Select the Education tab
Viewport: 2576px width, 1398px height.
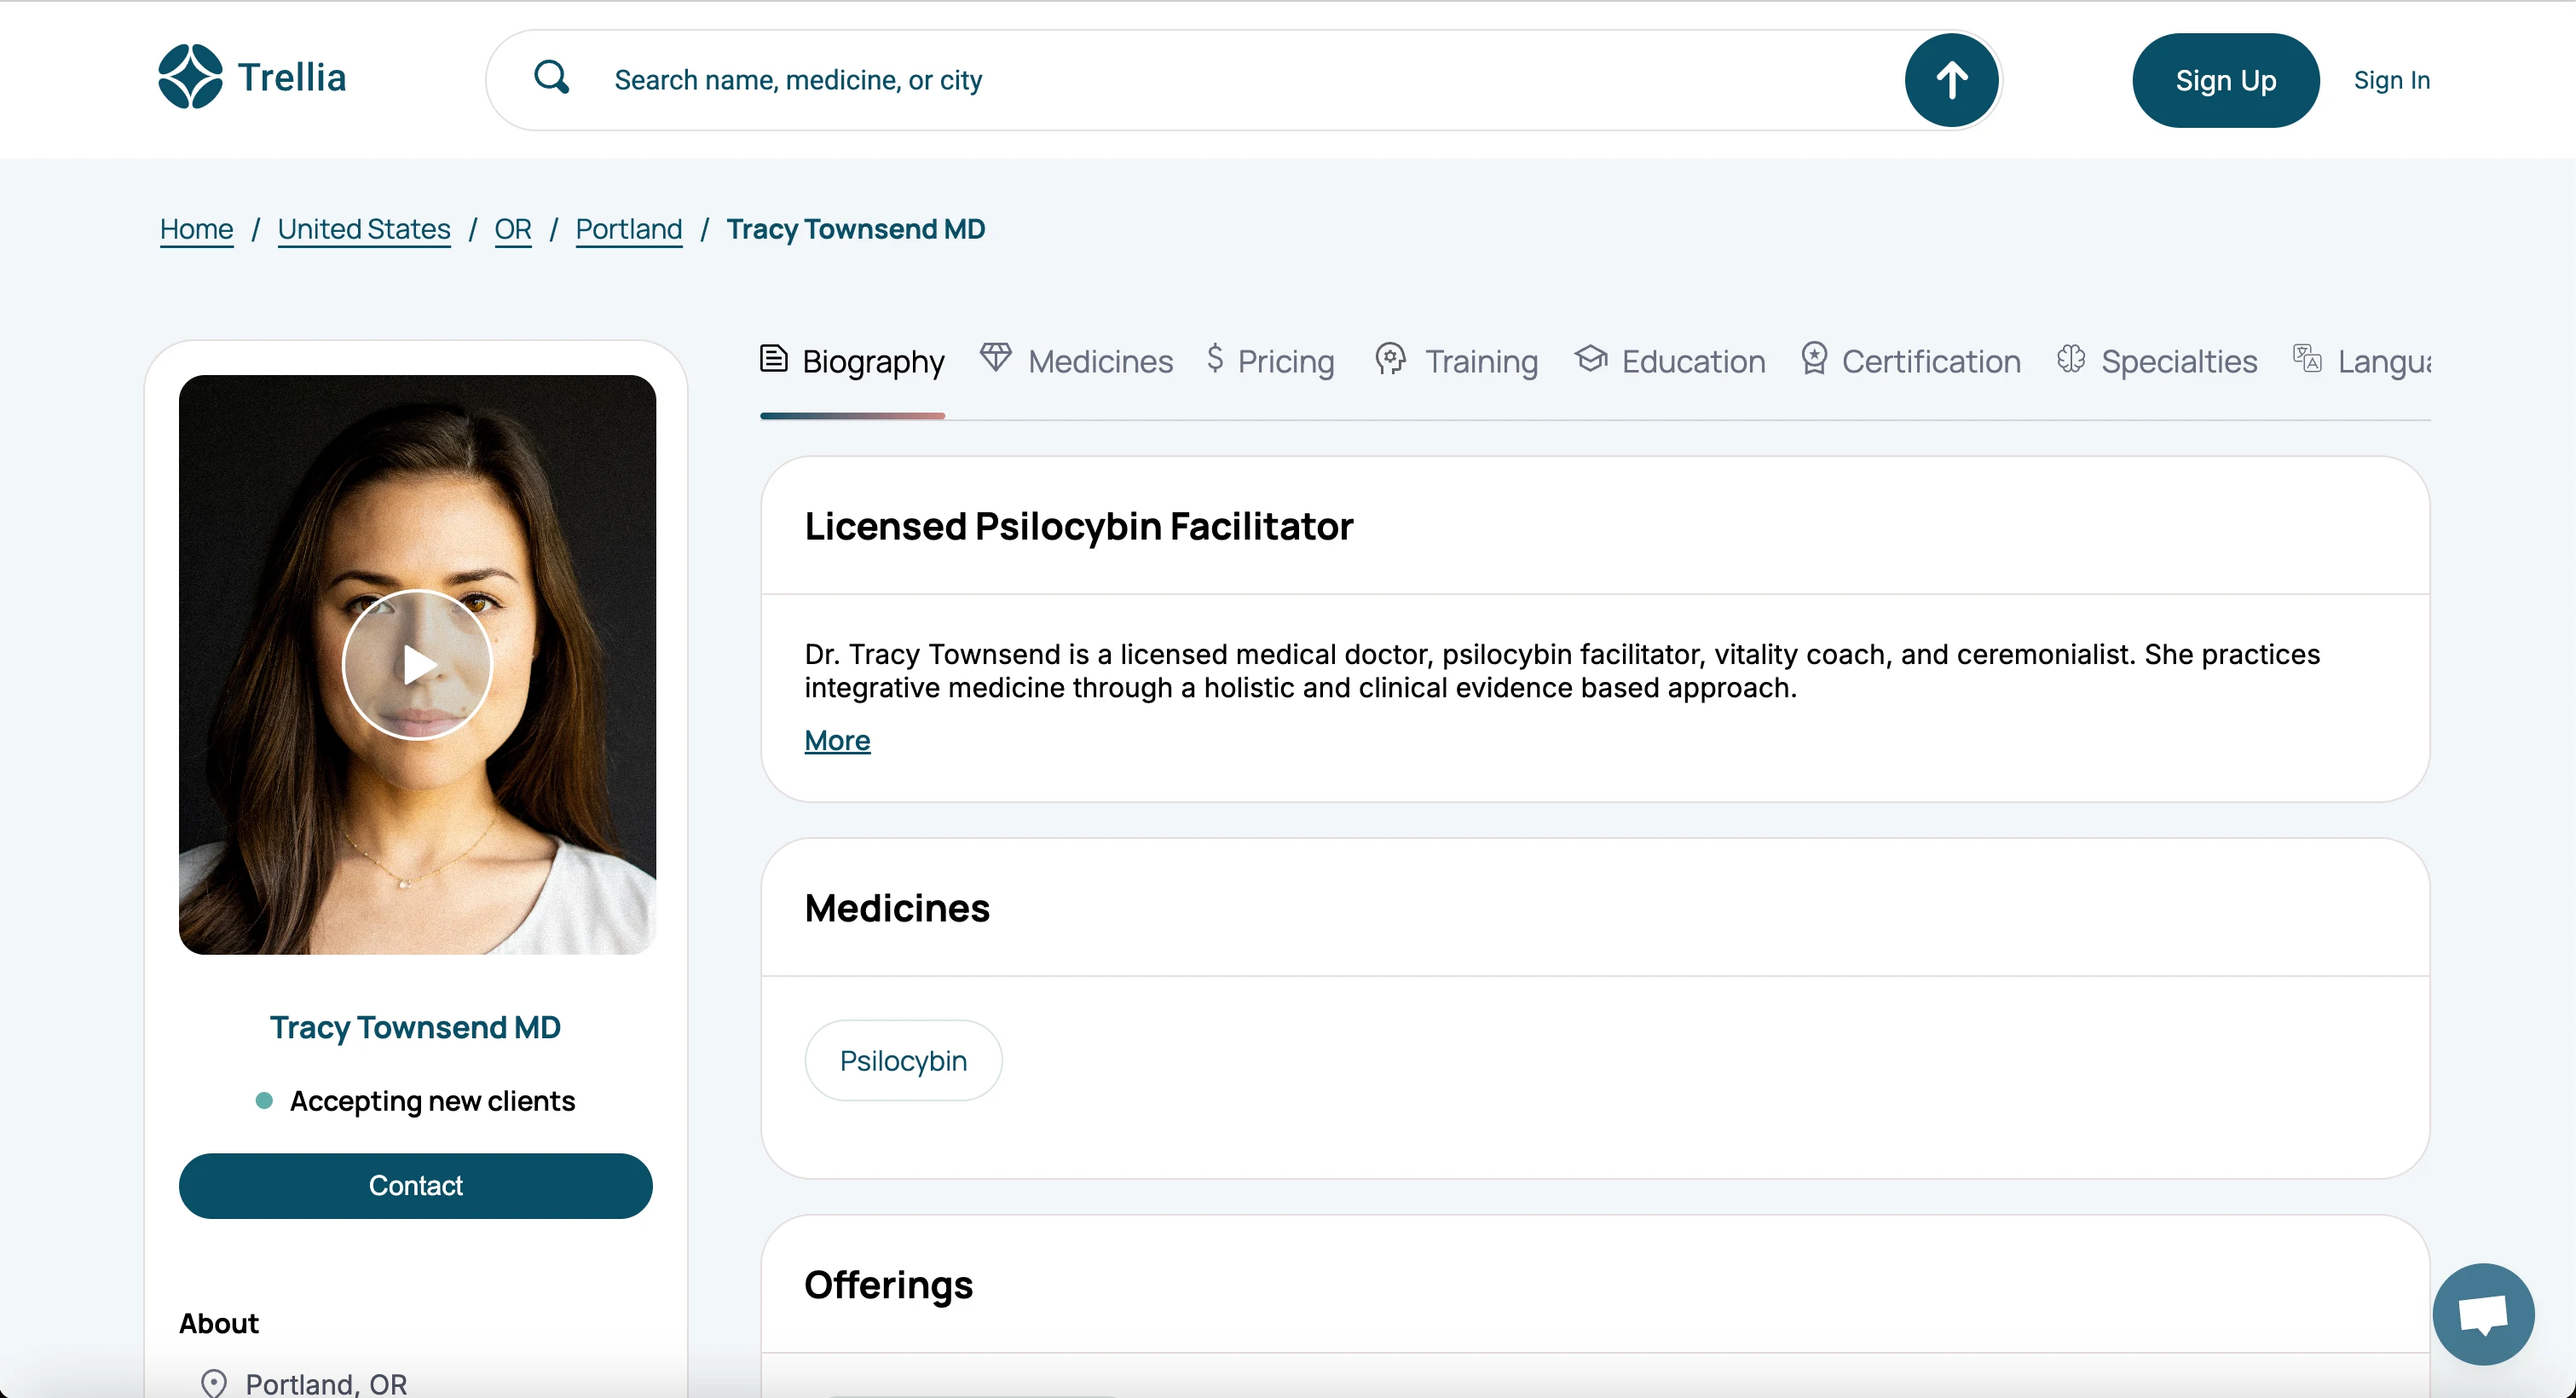pyautogui.click(x=1670, y=361)
